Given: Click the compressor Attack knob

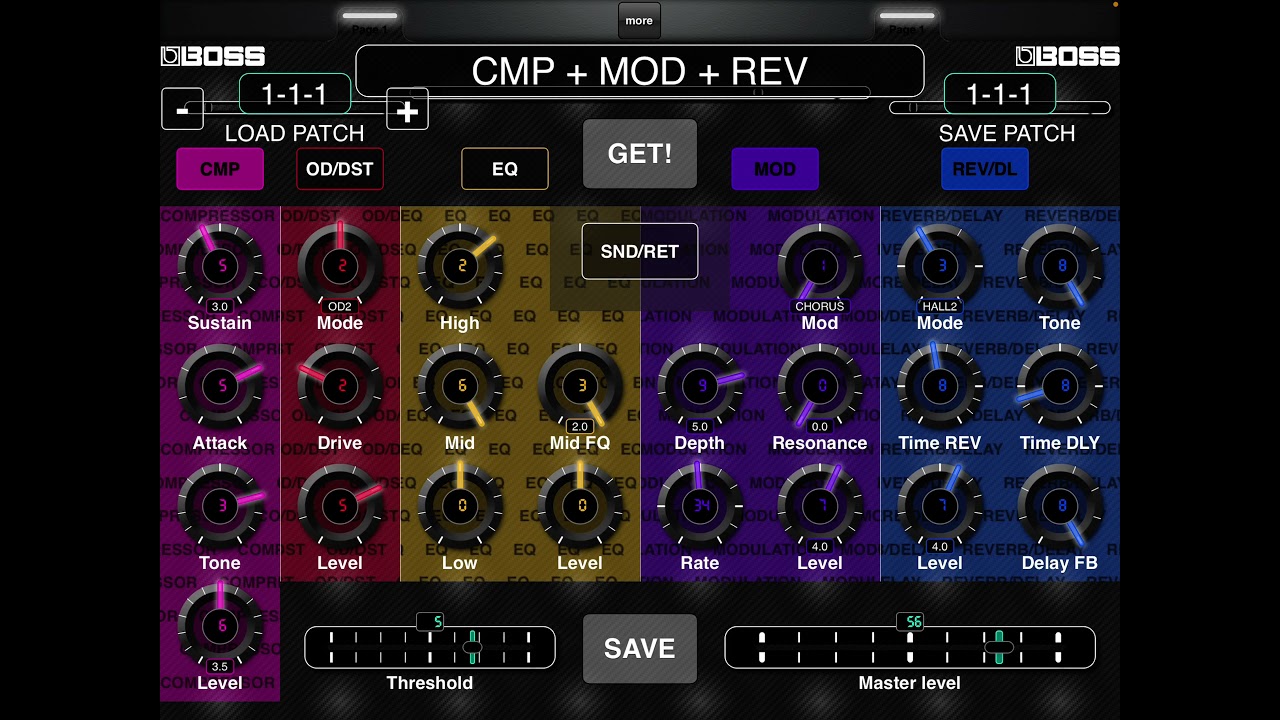Looking at the screenshot, I should [x=220, y=386].
